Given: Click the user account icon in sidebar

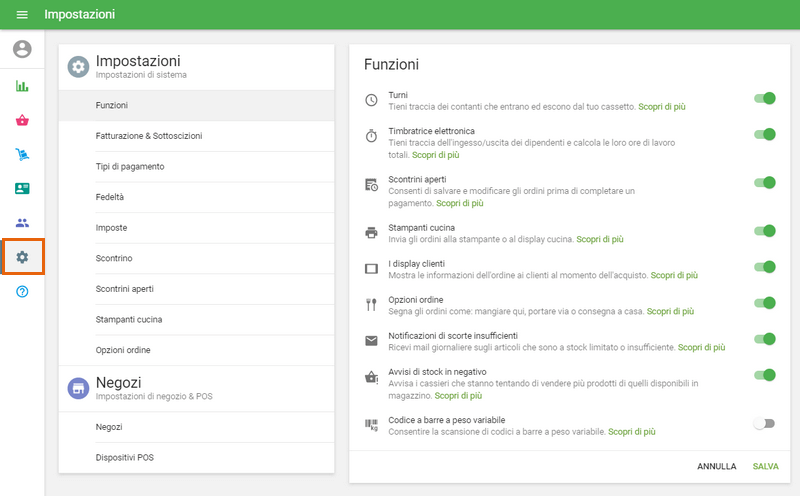Looking at the screenshot, I should pos(22,49).
